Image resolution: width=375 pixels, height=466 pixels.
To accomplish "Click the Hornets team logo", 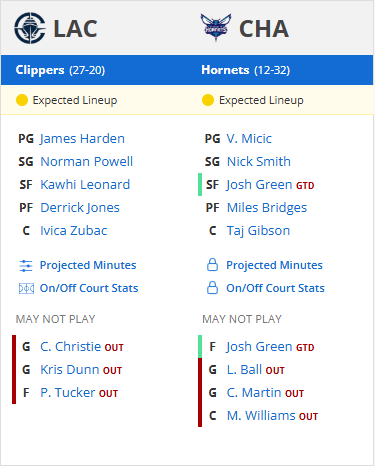I will click(x=216, y=27).
